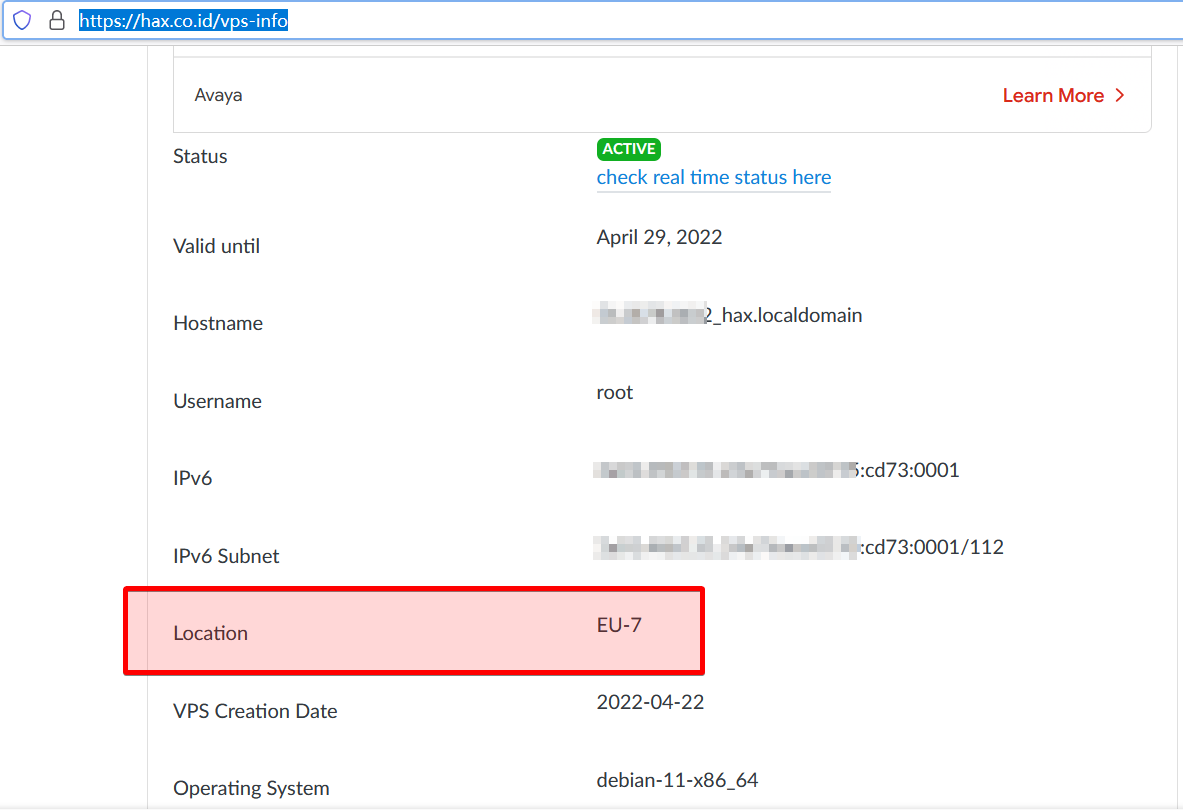Click the VPS Creation Date label
The width and height of the screenshot is (1183, 810).
click(x=255, y=711)
